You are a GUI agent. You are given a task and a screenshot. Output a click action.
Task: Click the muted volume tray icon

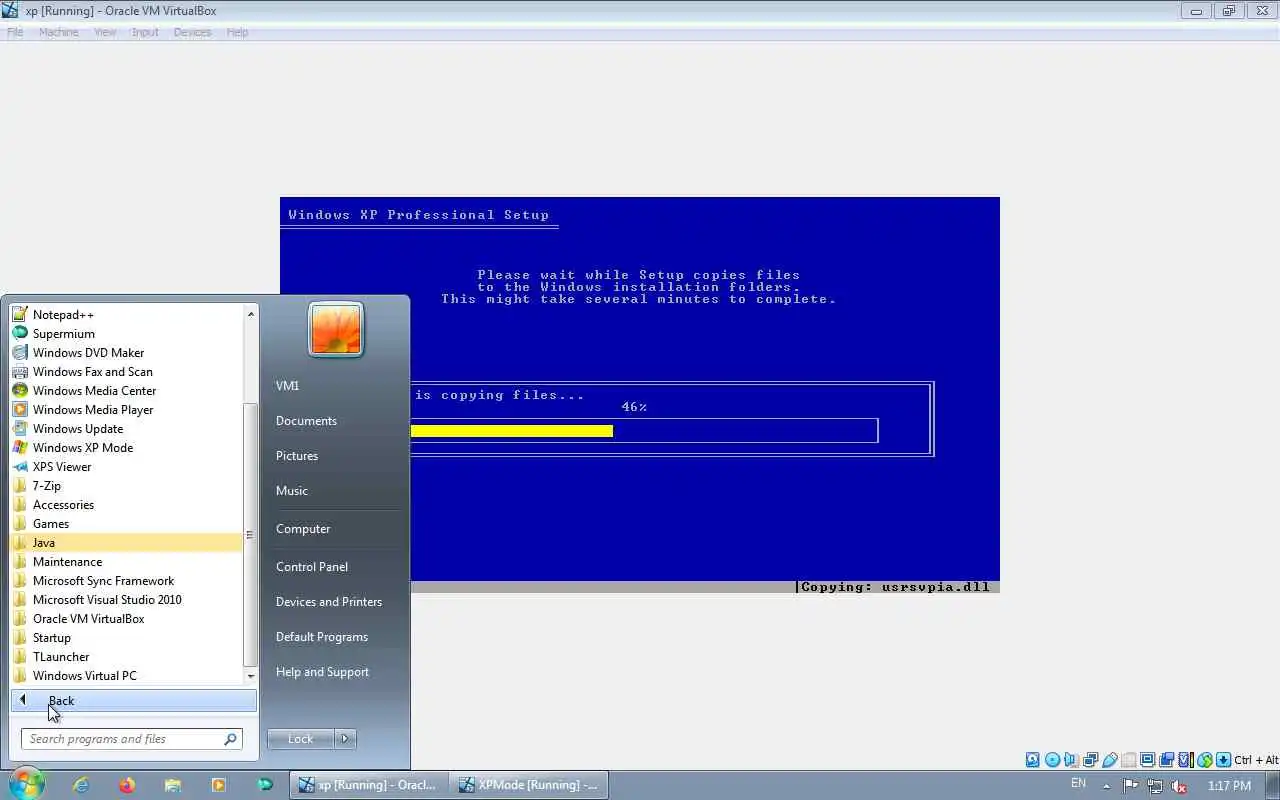pos(1179,786)
